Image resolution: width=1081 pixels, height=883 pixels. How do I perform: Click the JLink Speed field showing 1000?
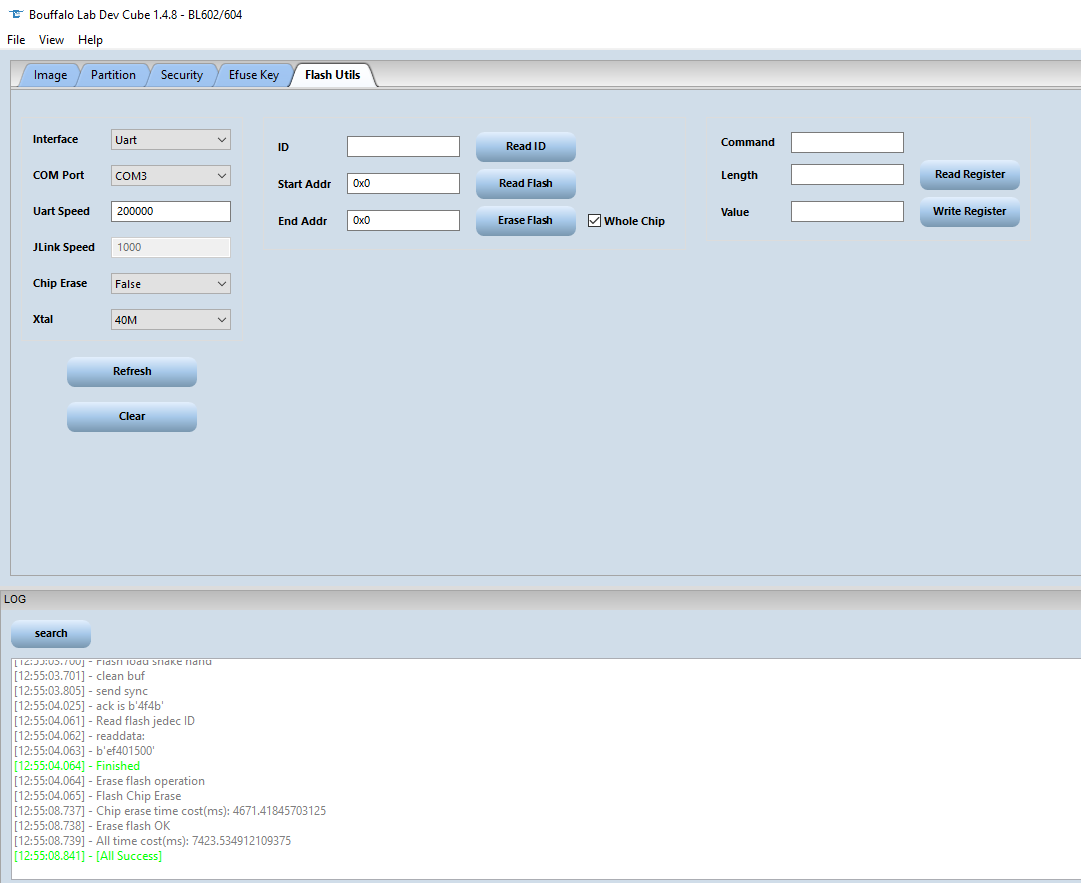click(x=171, y=247)
